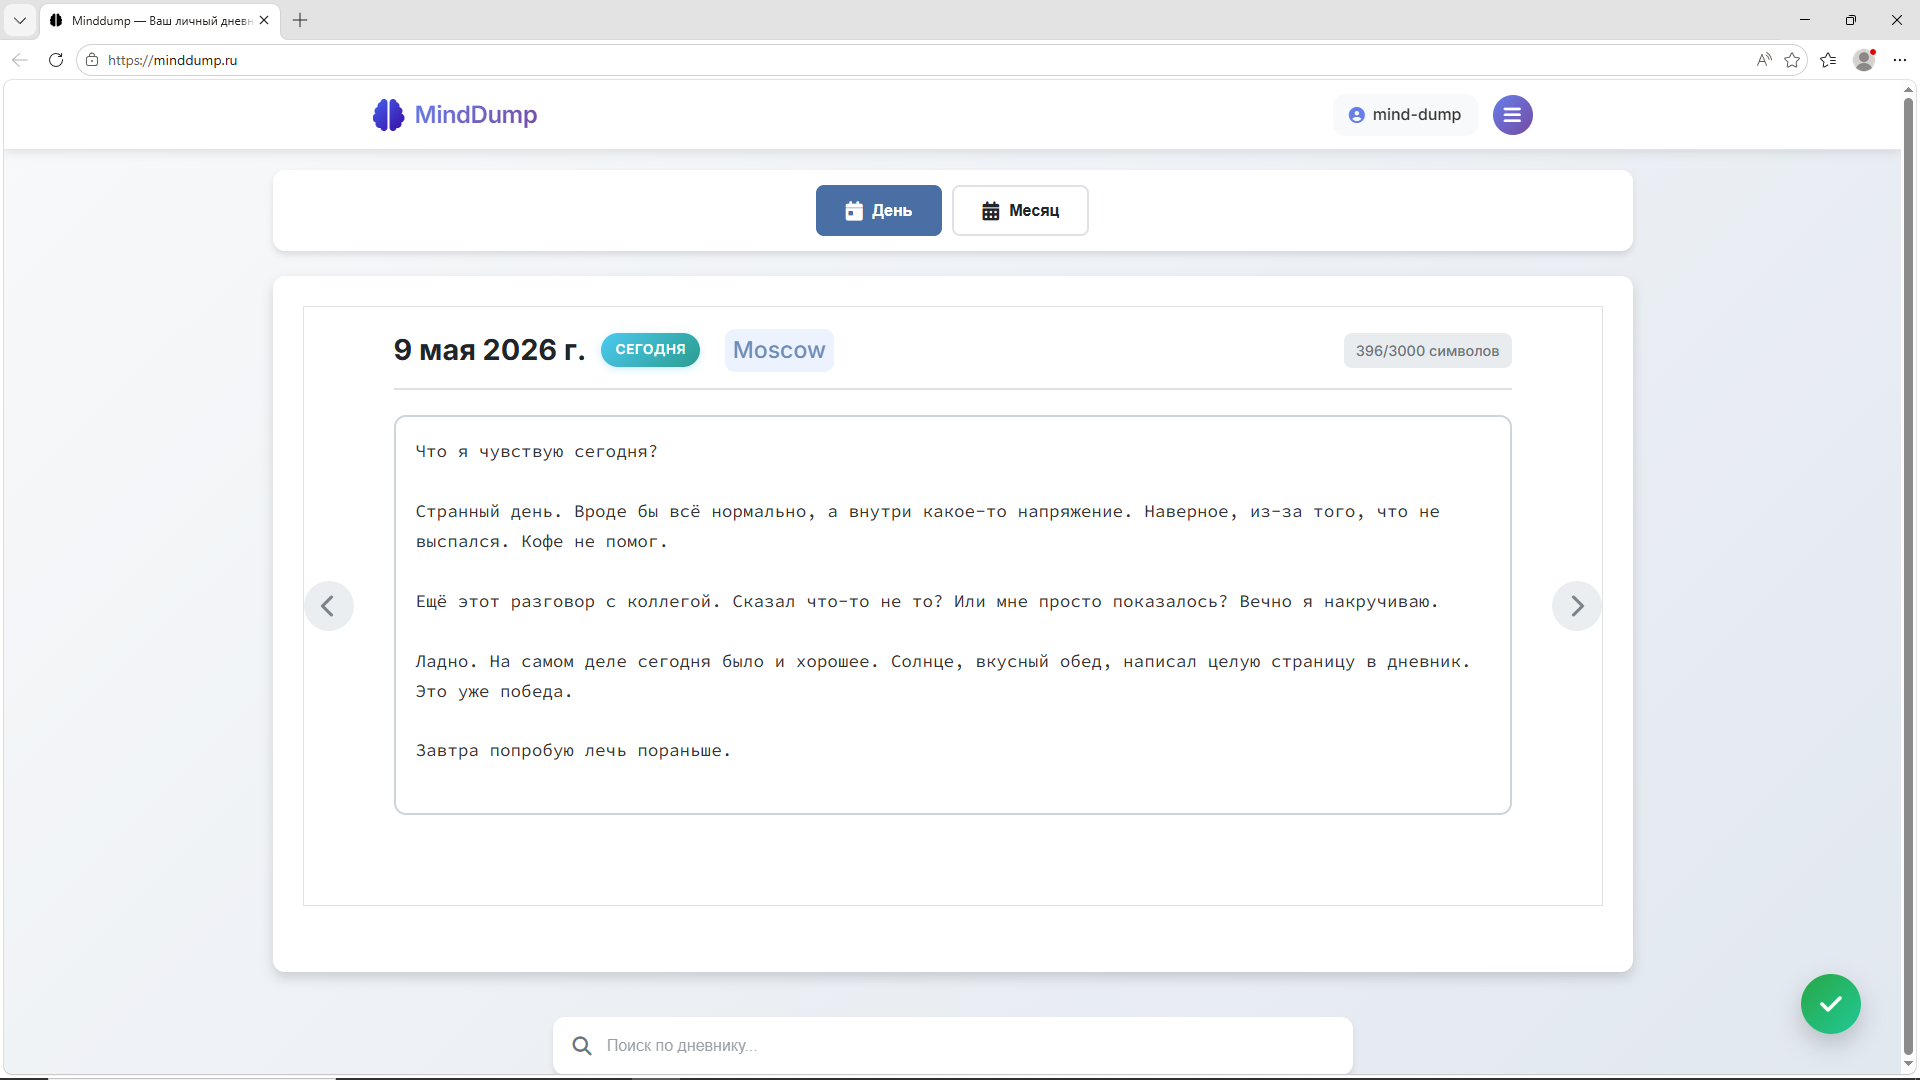Click the green checkmark save button
Image resolution: width=1920 pixels, height=1080 pixels.
click(1830, 1004)
